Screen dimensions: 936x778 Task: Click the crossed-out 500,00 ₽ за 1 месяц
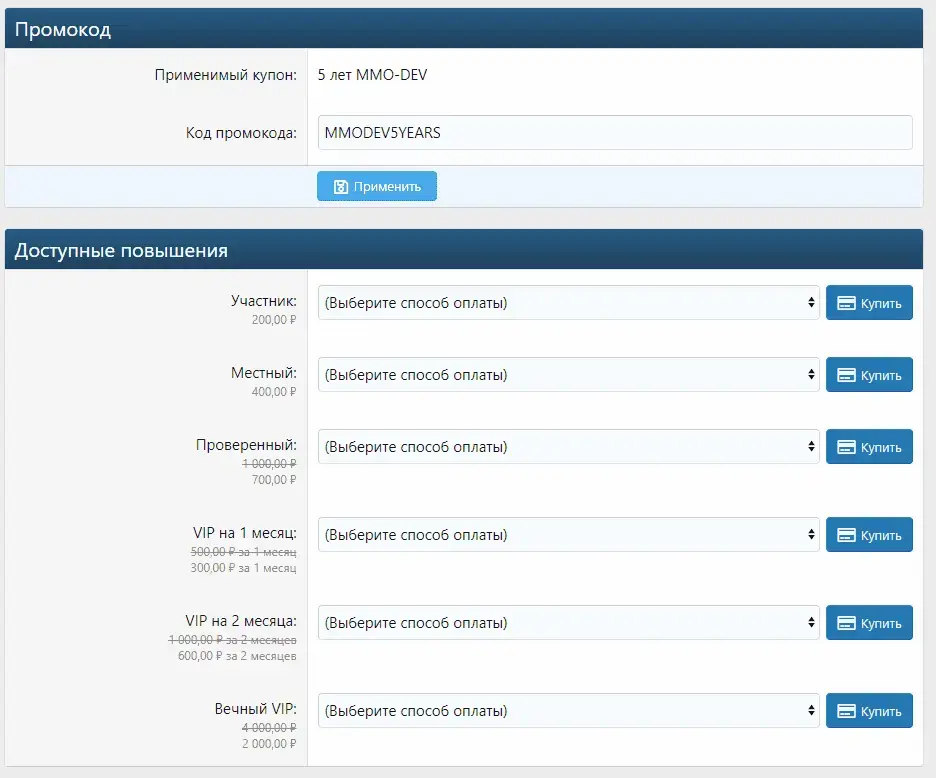(244, 552)
